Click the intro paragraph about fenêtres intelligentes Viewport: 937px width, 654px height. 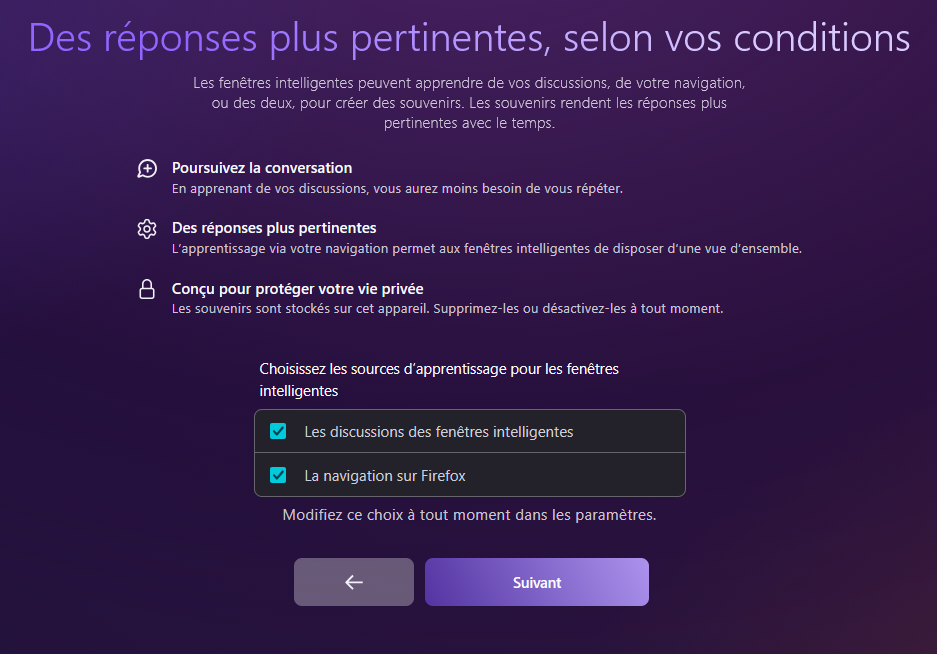click(x=469, y=103)
